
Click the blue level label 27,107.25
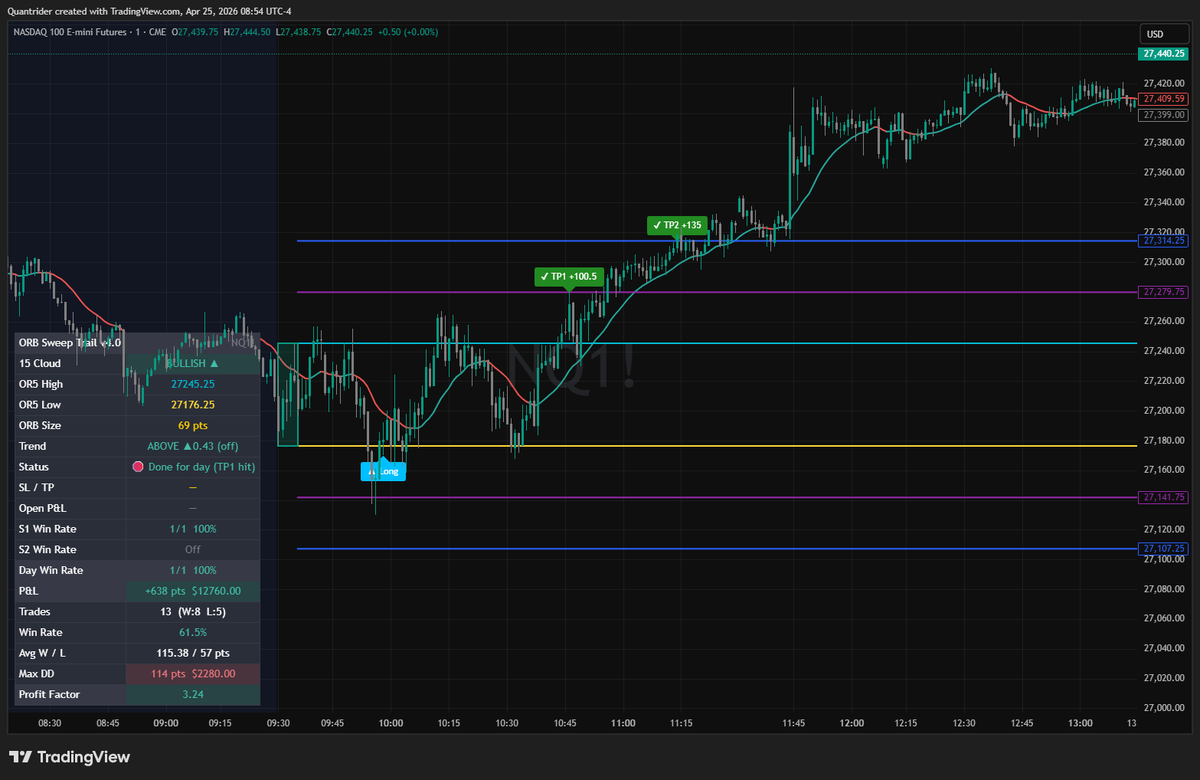[x=1164, y=549]
